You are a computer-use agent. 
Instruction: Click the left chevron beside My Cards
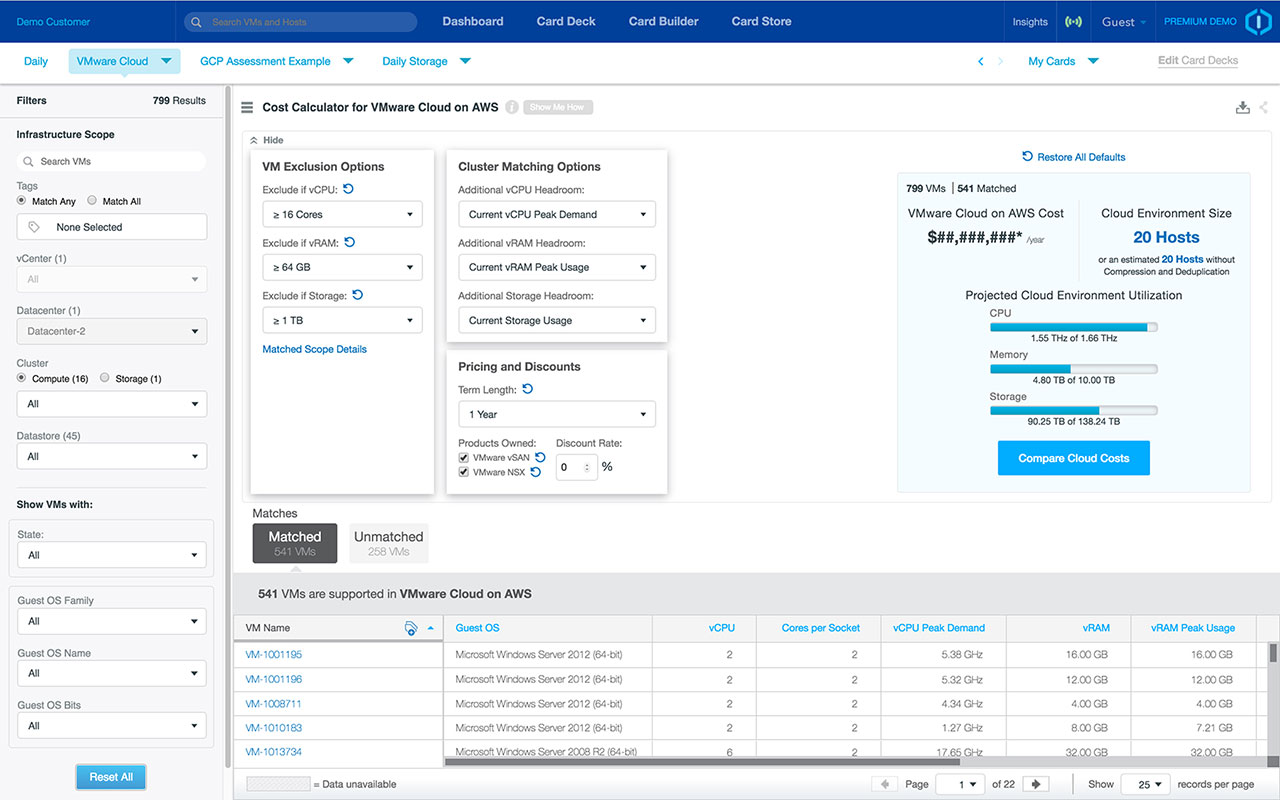(x=981, y=61)
